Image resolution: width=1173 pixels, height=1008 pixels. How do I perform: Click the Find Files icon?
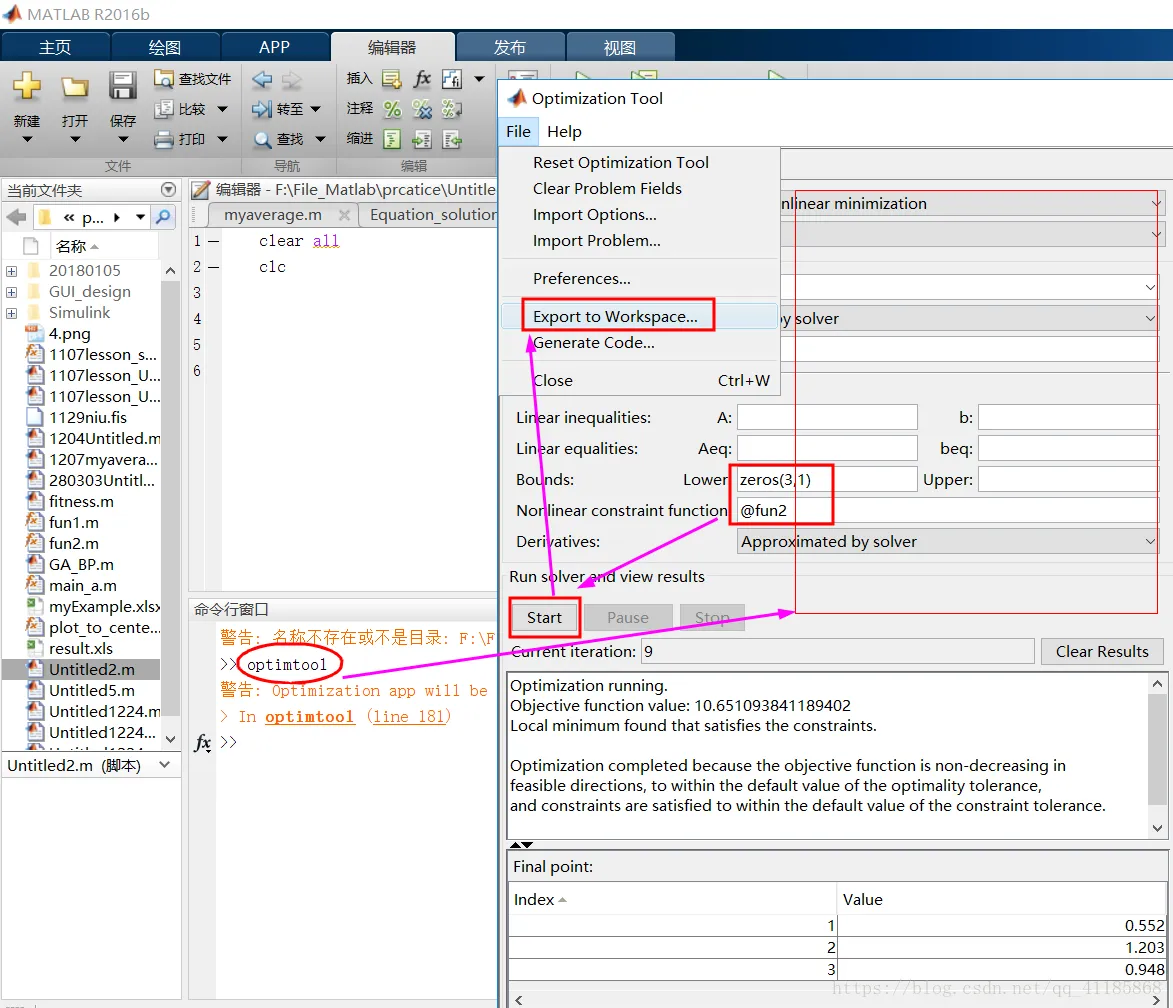coord(163,78)
